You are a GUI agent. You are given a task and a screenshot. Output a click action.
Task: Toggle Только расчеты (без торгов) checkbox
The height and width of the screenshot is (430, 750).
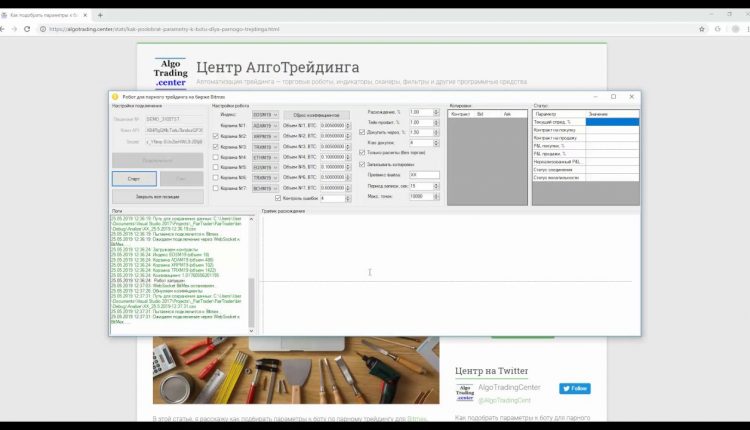click(362, 153)
